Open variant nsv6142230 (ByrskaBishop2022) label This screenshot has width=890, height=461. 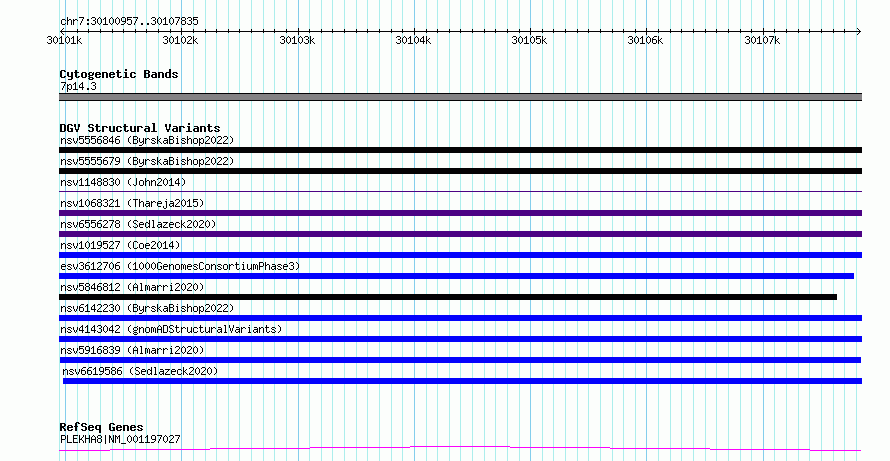(x=147, y=308)
